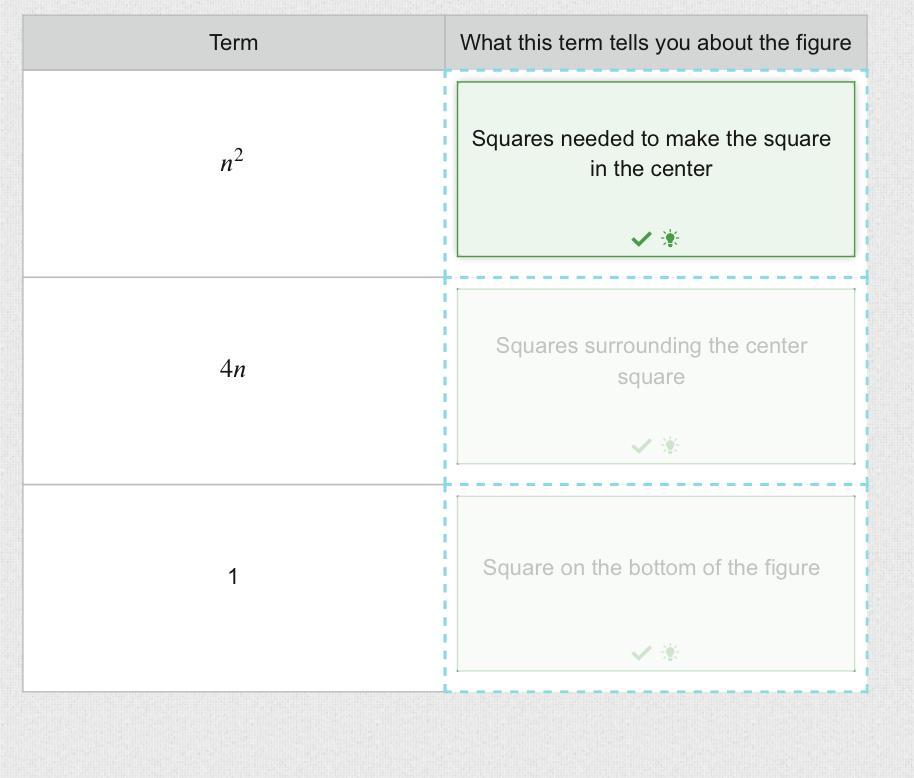Select the 'Square on the bottom of the figure' card
The image size is (914, 778).
(651, 568)
